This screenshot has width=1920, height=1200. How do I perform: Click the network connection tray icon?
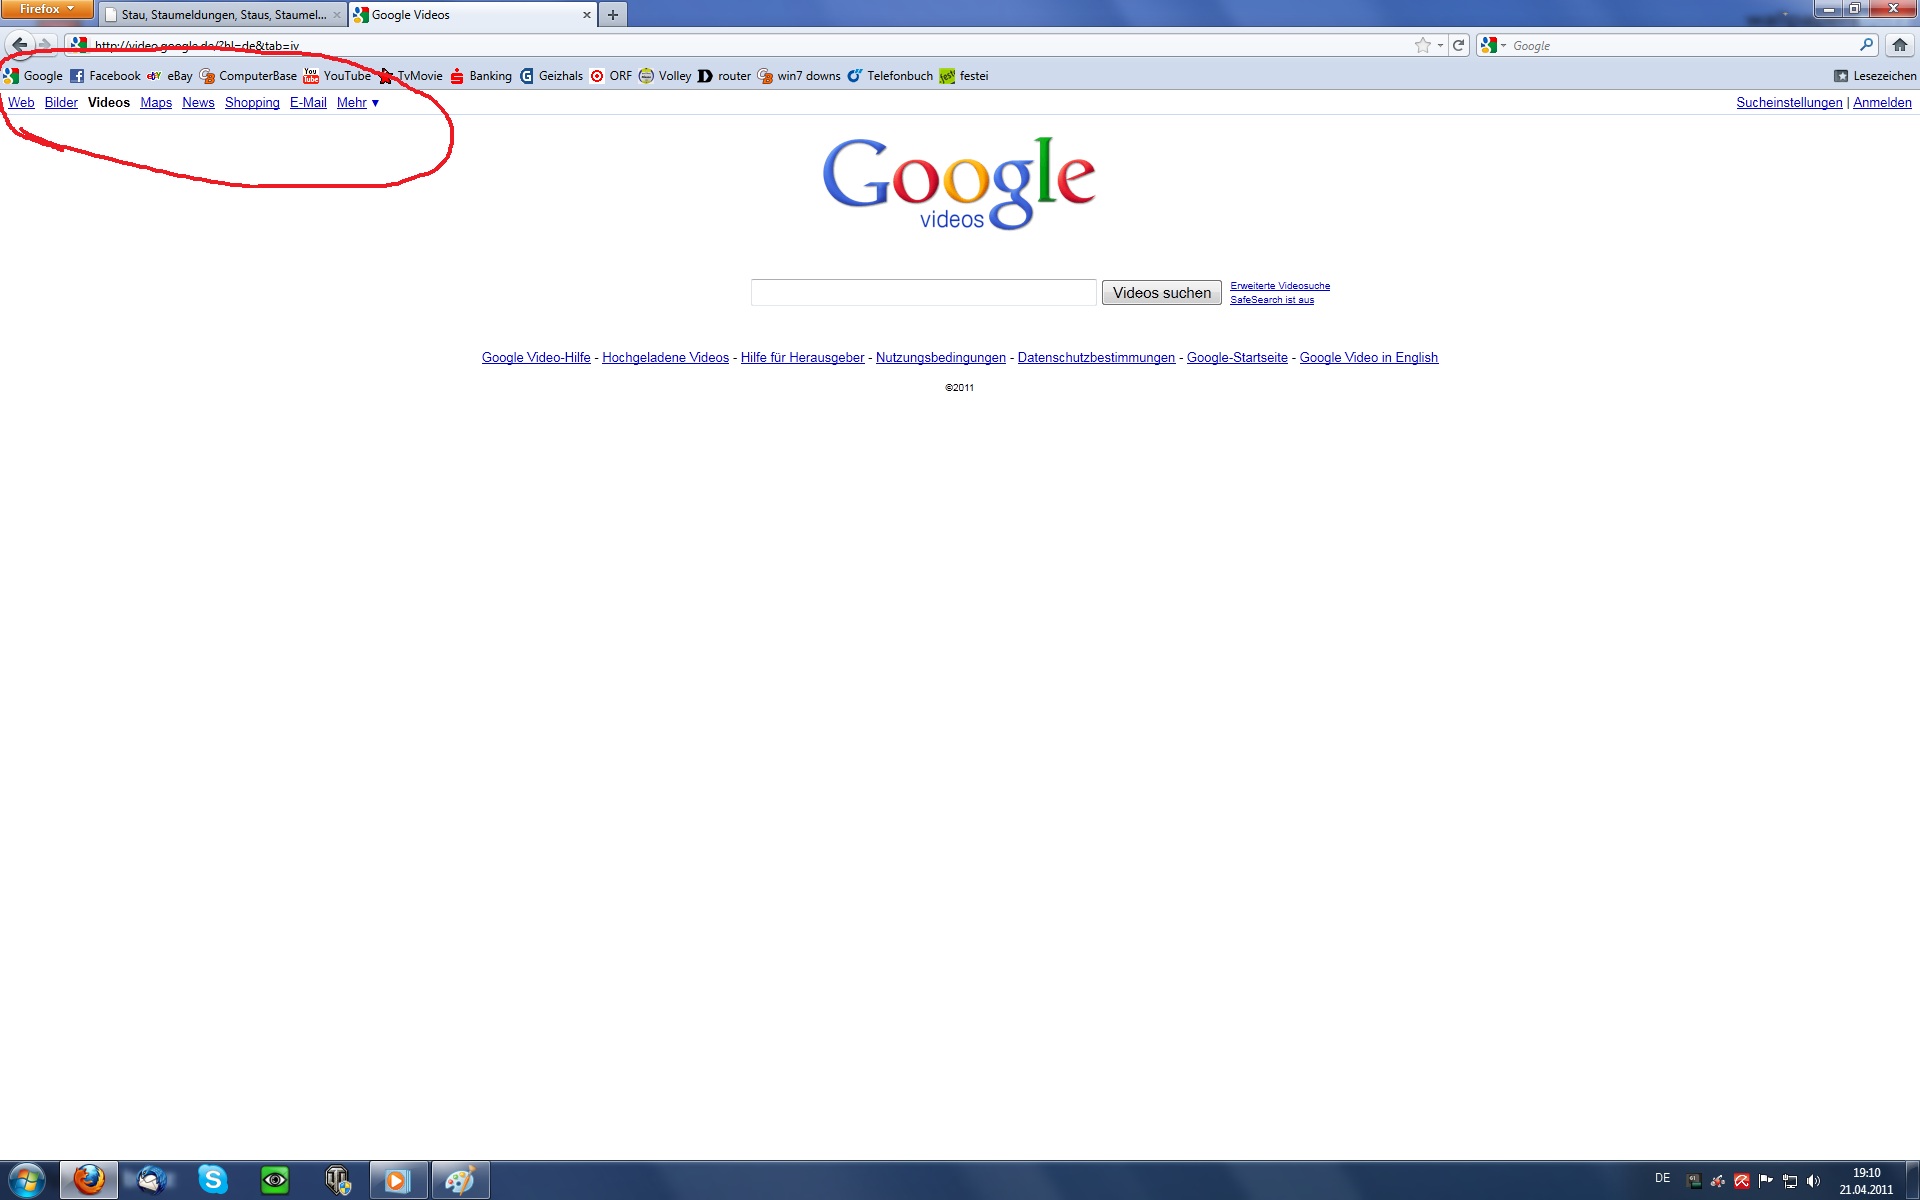1789,1181
